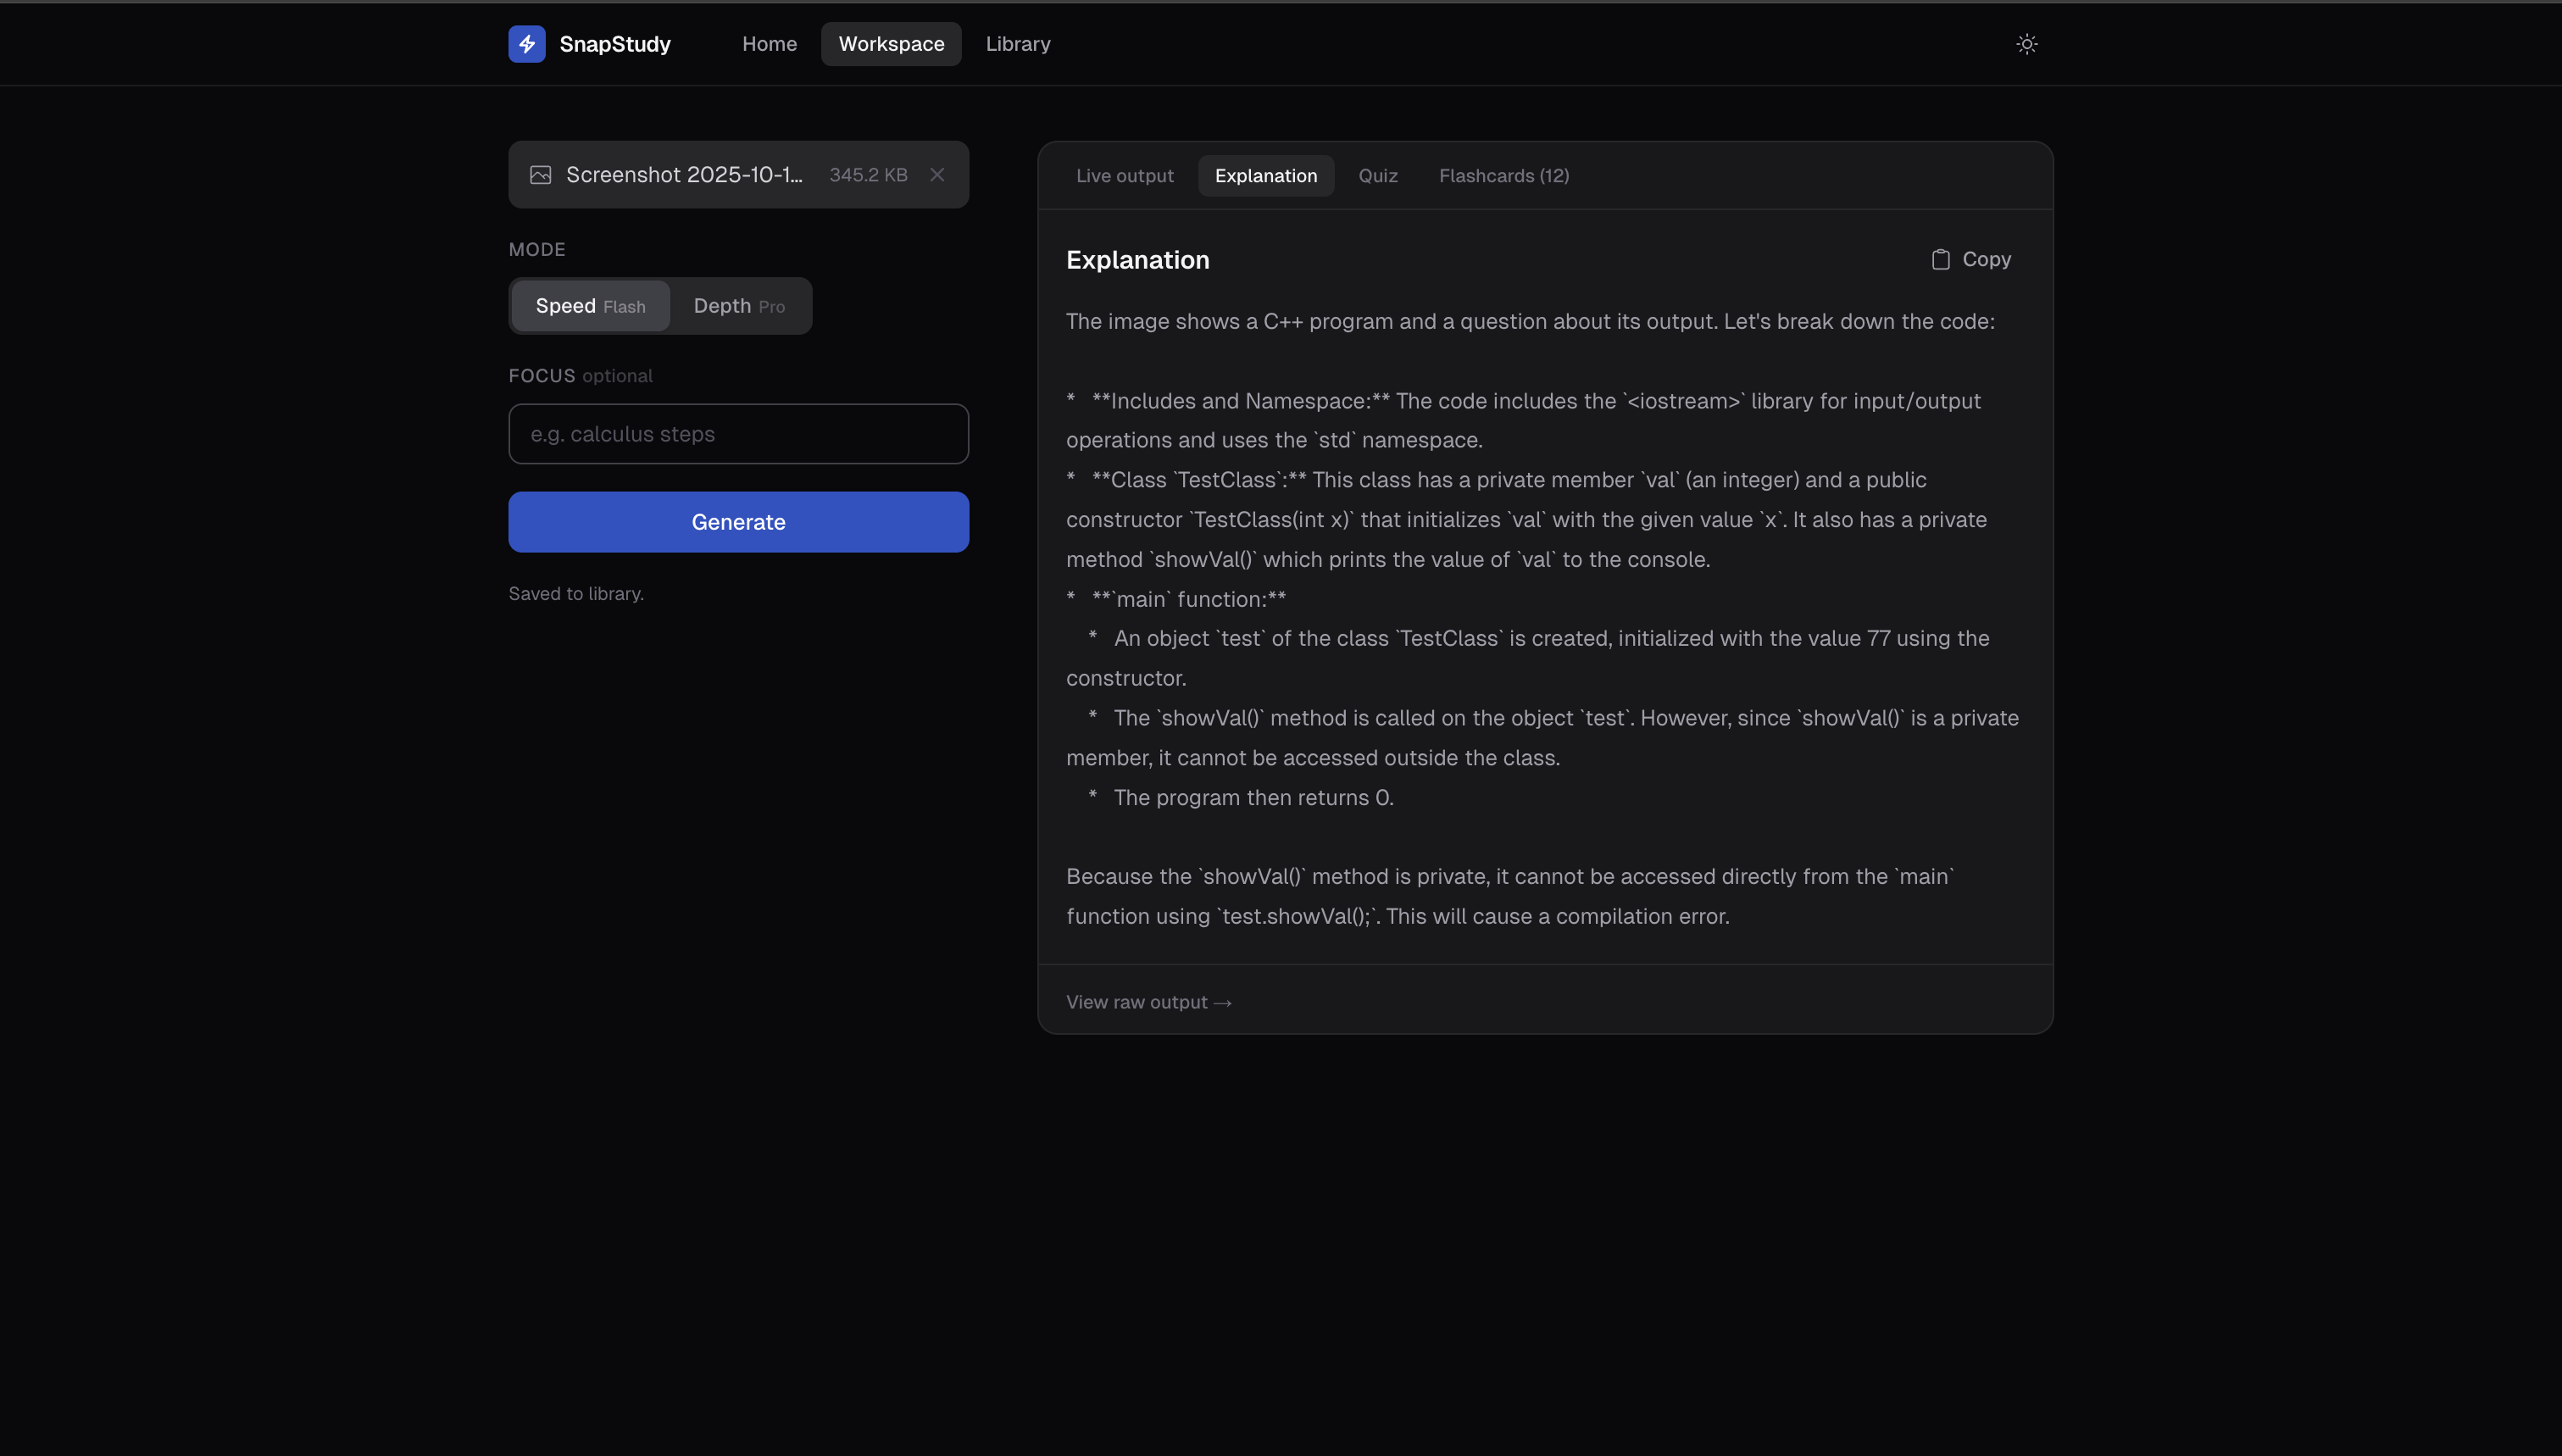Click the clipboard Copy icon

click(1940, 260)
